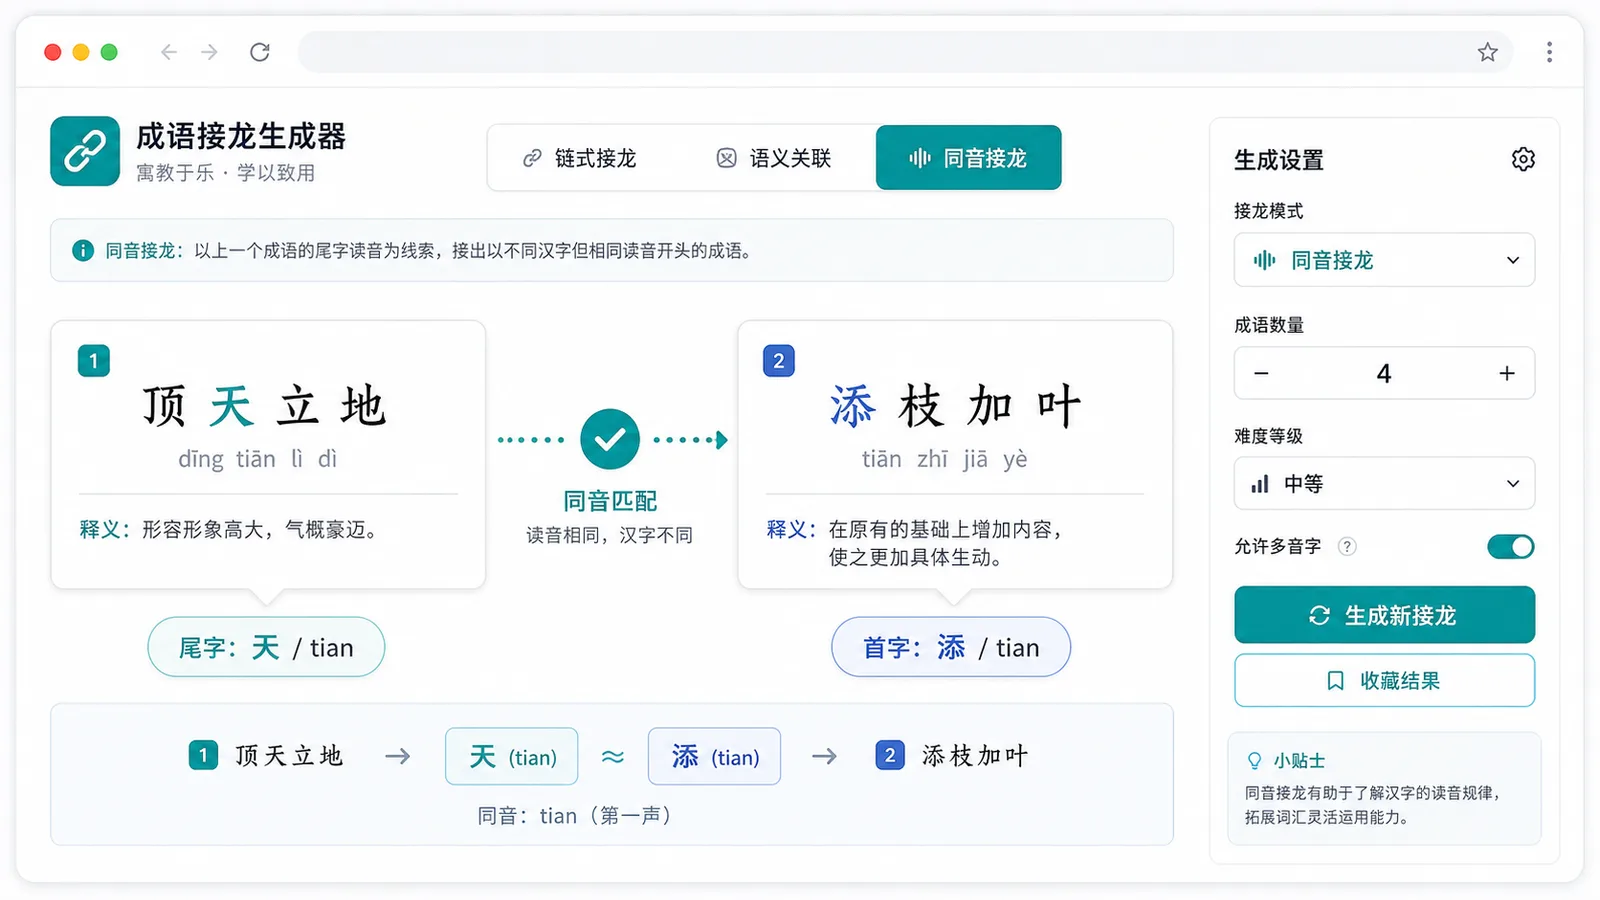Click the 添枝加叶 text in summary row
Image resolution: width=1600 pixels, height=900 pixels.
[x=975, y=756]
